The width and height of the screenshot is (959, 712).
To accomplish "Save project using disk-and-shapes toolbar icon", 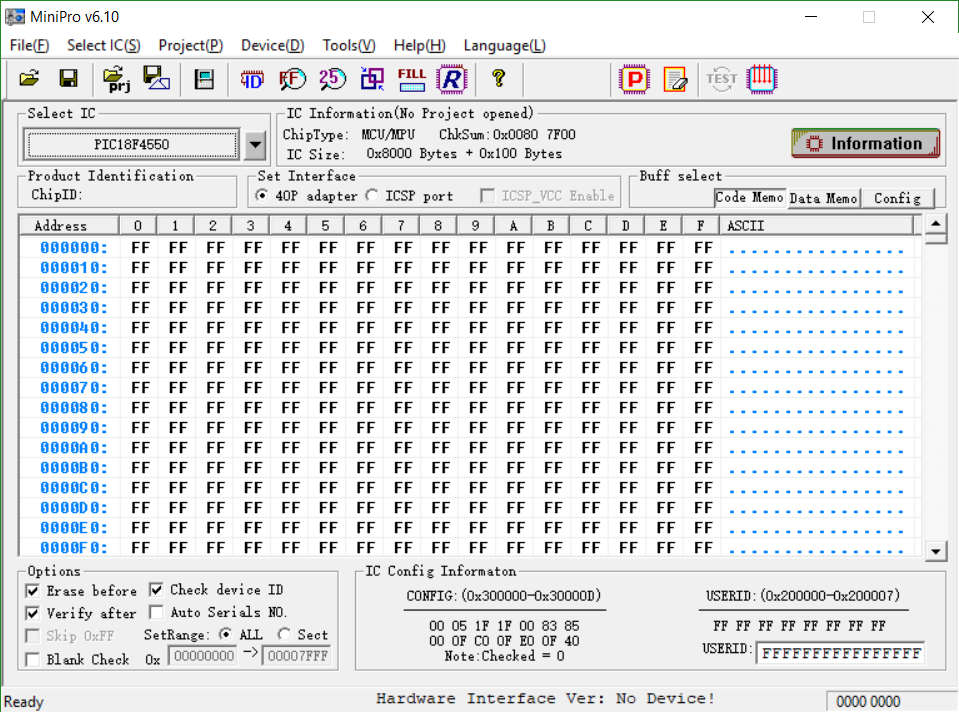I will (x=156, y=78).
